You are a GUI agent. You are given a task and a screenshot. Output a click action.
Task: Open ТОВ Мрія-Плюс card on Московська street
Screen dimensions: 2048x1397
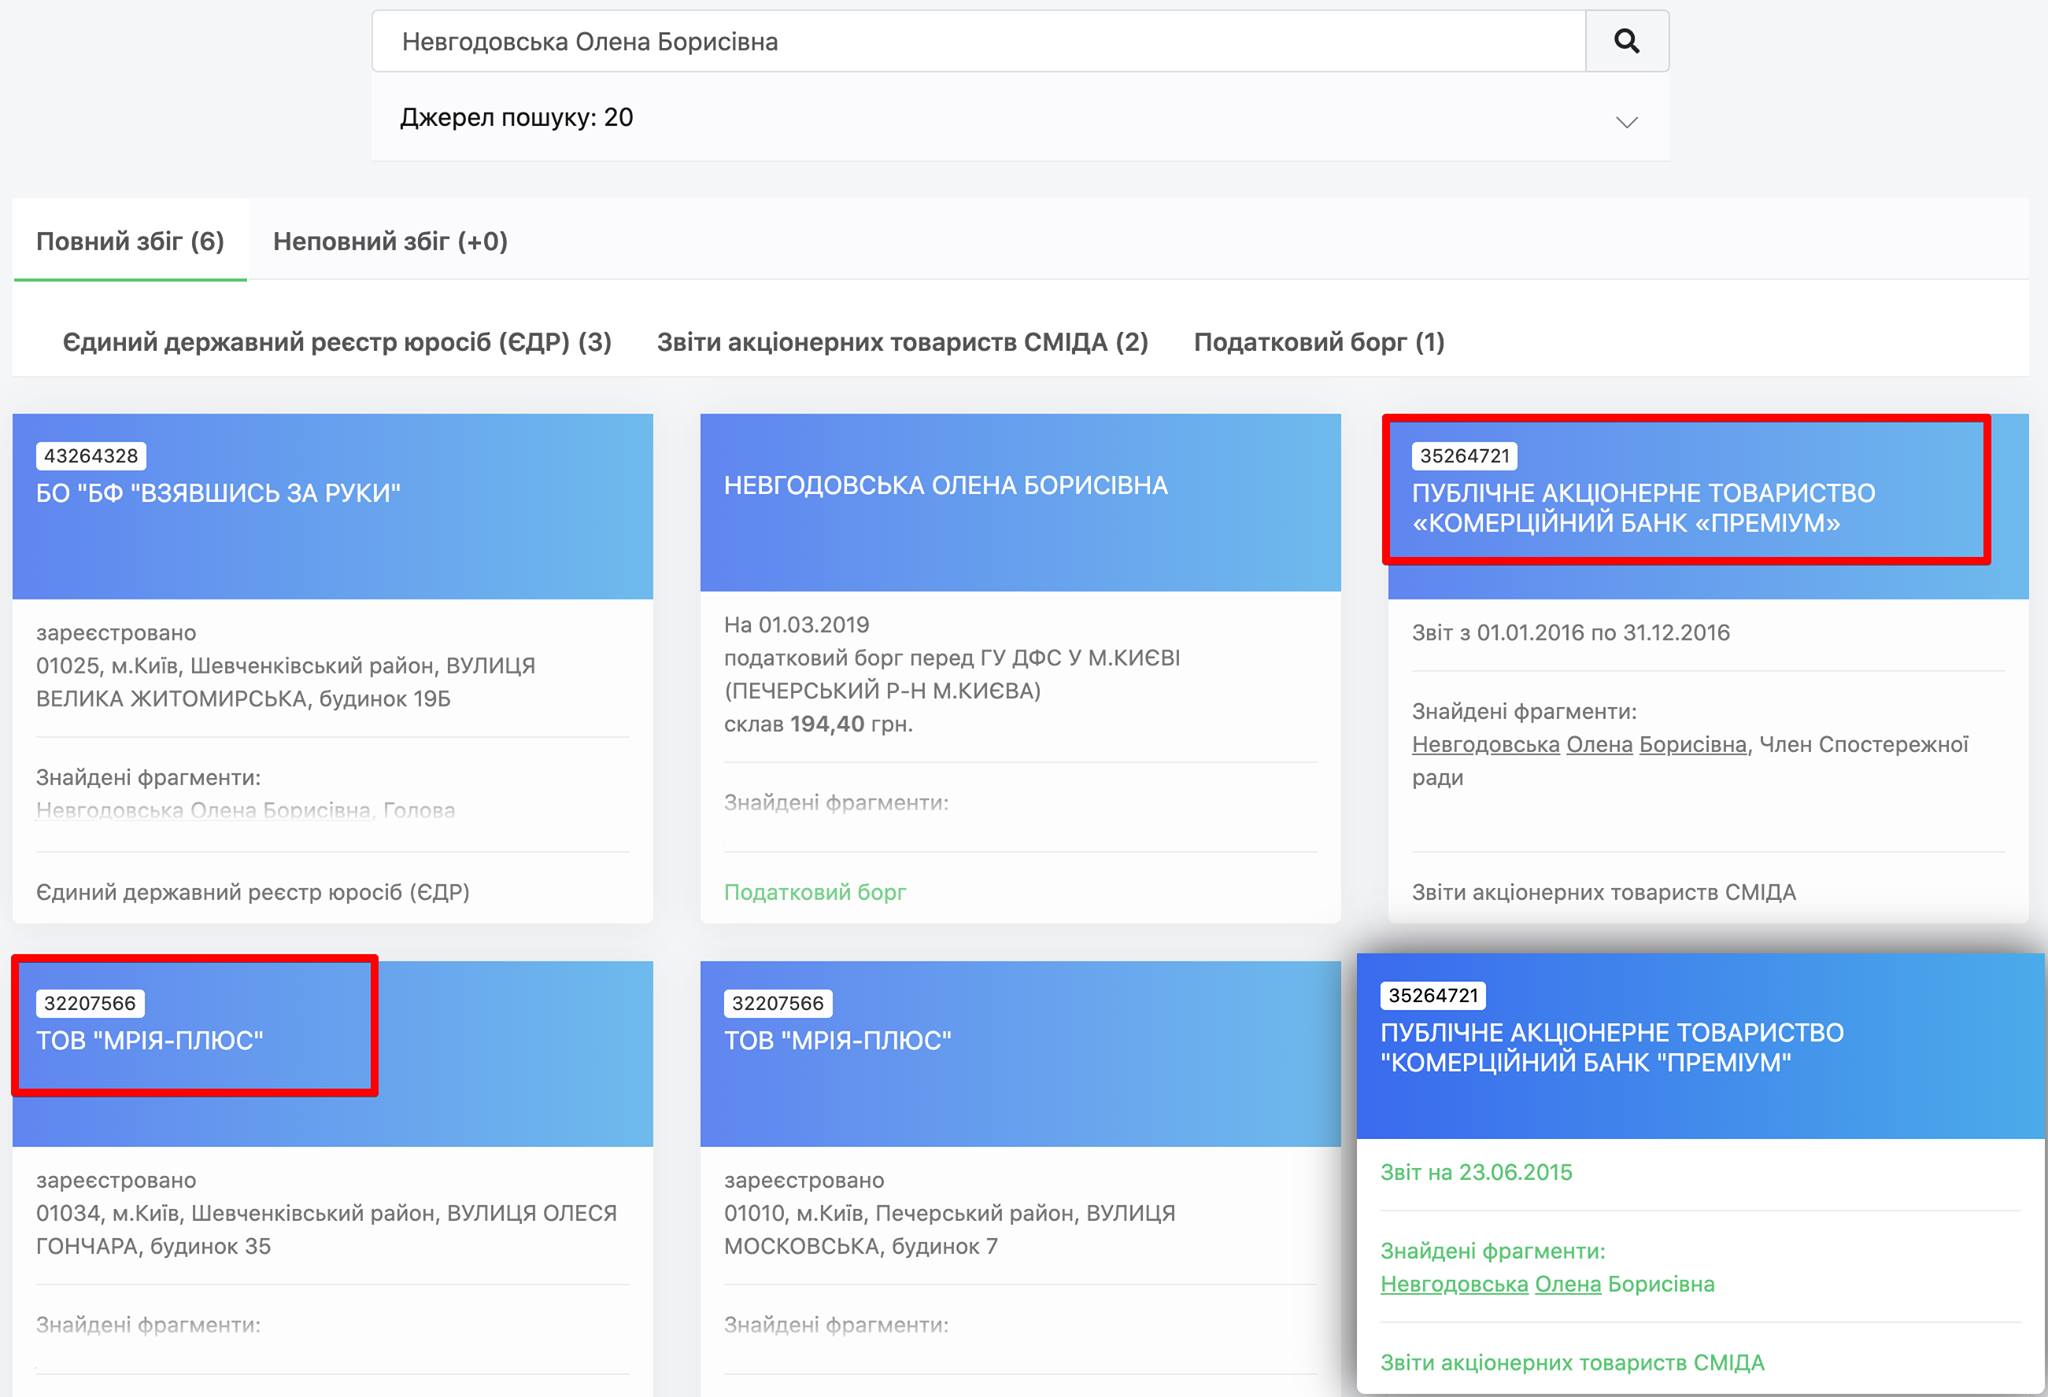point(837,1040)
